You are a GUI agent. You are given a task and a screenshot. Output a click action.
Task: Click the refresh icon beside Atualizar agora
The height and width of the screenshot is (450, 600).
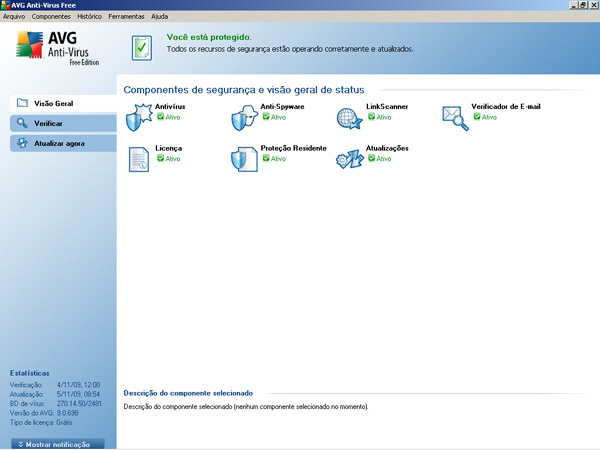click(22, 143)
